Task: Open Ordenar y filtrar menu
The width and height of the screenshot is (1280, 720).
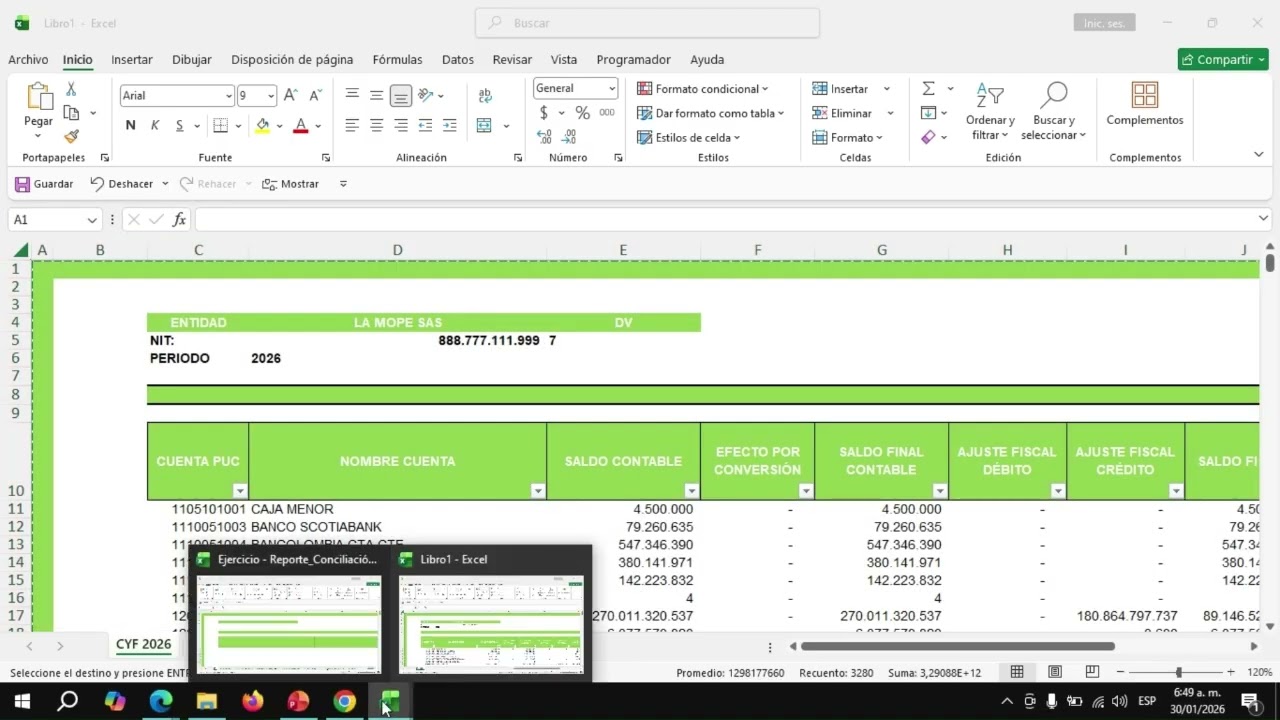Action: point(990,112)
